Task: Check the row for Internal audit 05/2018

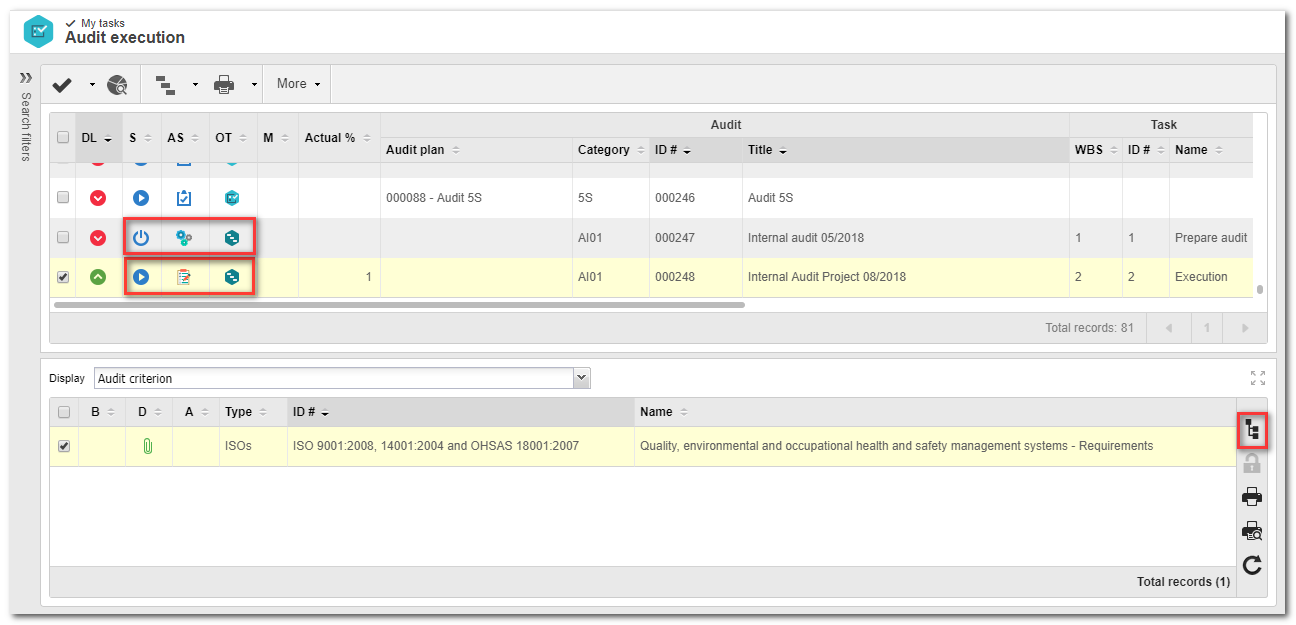Action: 63,238
